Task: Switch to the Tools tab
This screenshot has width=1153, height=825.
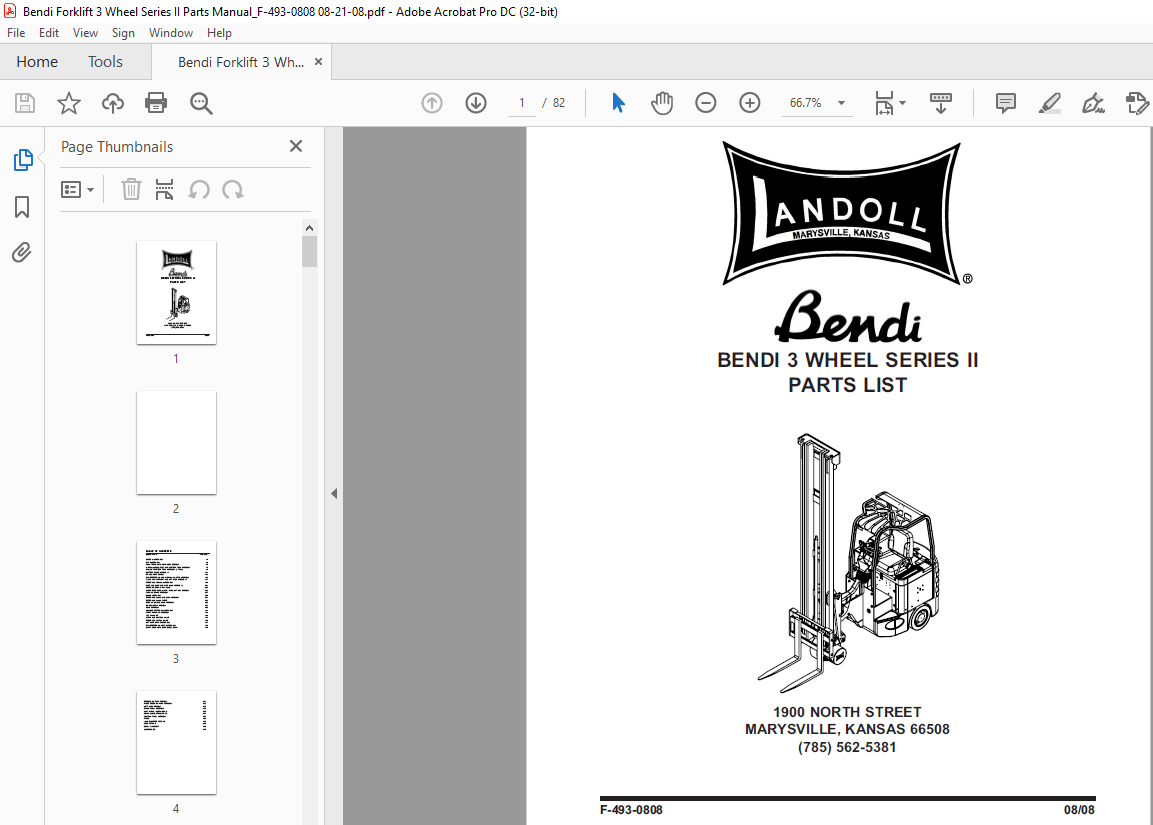Action: [x=105, y=62]
